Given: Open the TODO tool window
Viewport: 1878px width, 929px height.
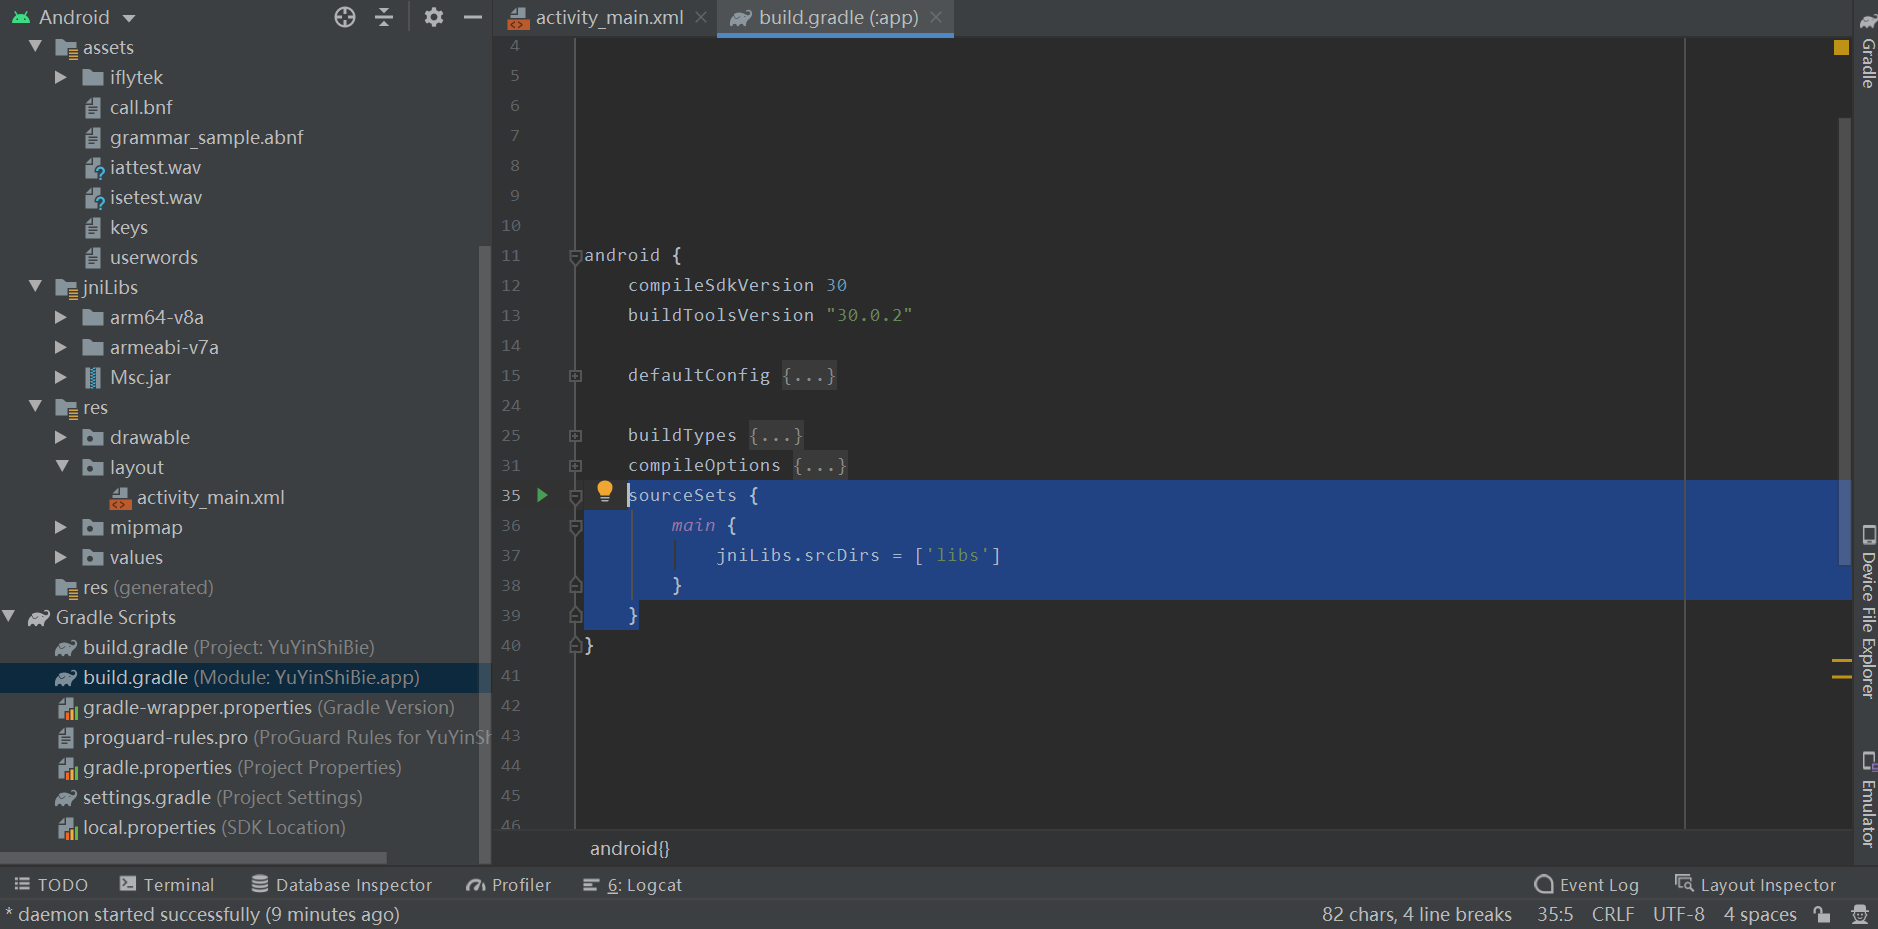Looking at the screenshot, I should click(x=51, y=885).
